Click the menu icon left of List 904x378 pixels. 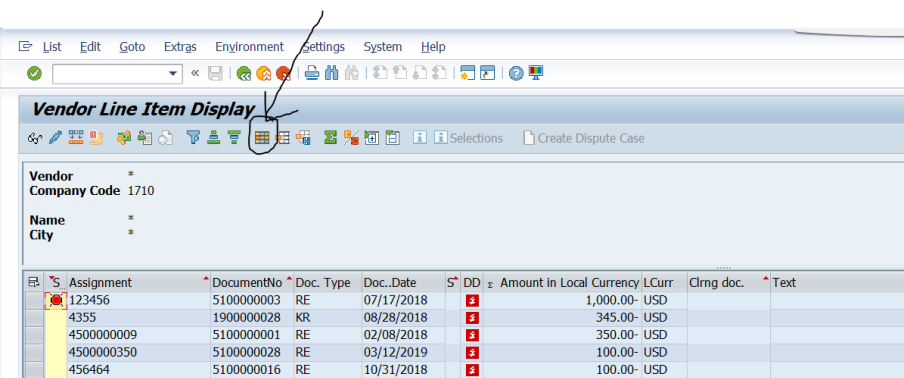[25, 46]
